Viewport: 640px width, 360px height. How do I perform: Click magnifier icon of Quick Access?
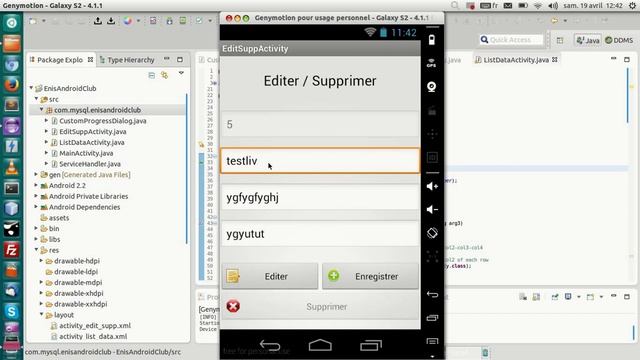(484, 40)
